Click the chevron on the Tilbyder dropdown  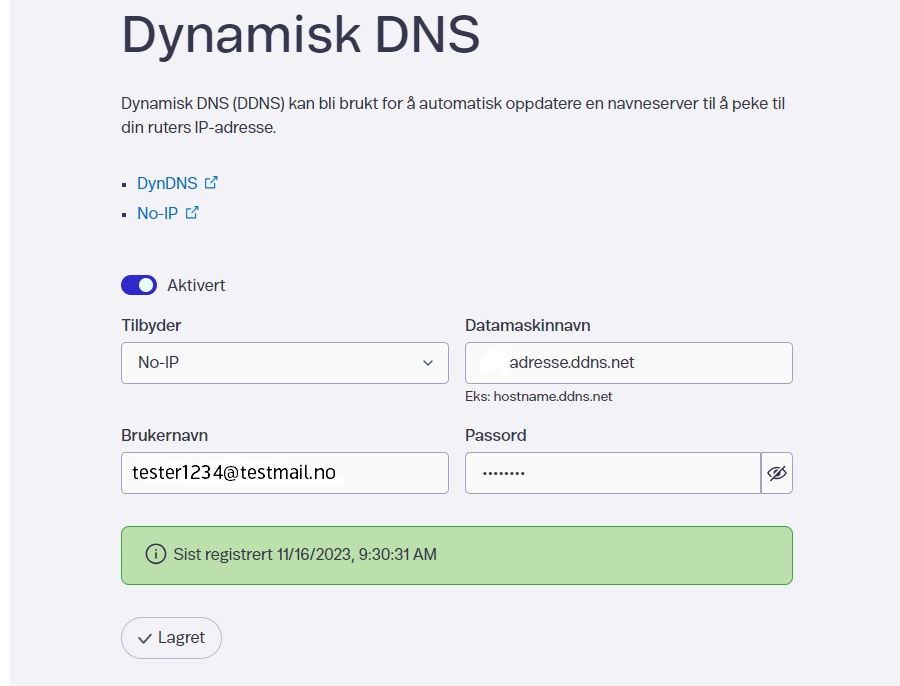(428, 362)
